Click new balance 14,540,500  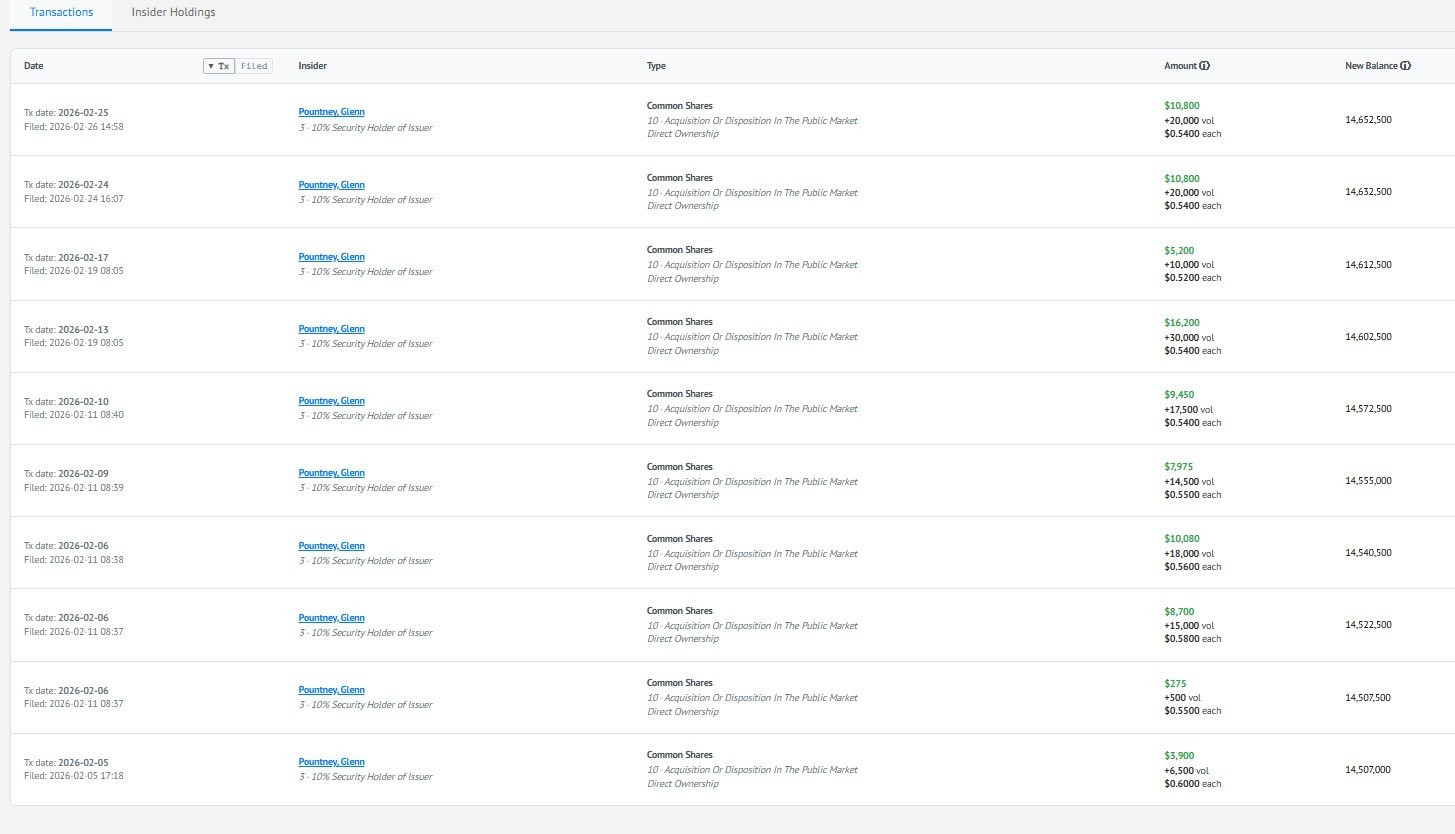1368,553
